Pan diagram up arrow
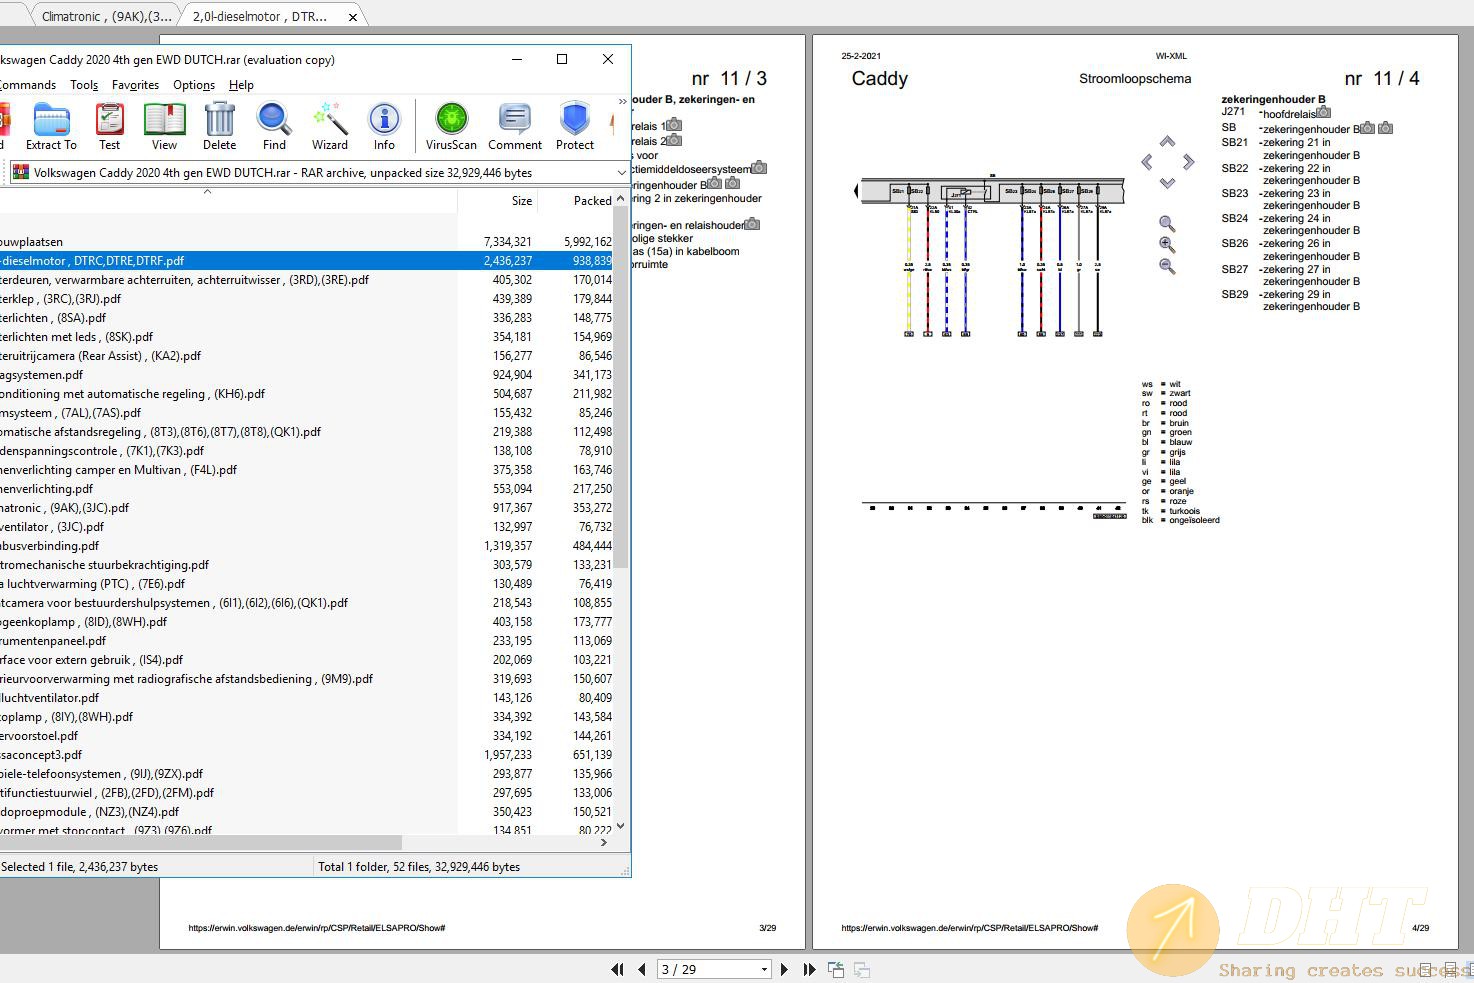Image resolution: width=1474 pixels, height=983 pixels. click(x=1167, y=141)
